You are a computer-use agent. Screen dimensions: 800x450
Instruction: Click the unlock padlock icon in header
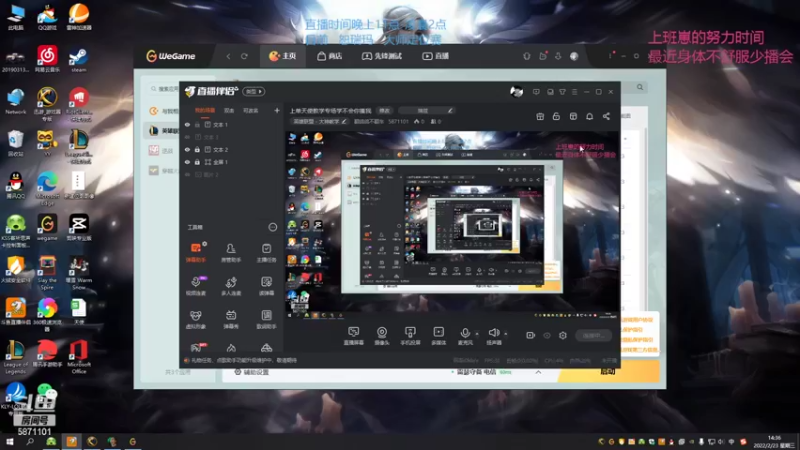(x=556, y=116)
